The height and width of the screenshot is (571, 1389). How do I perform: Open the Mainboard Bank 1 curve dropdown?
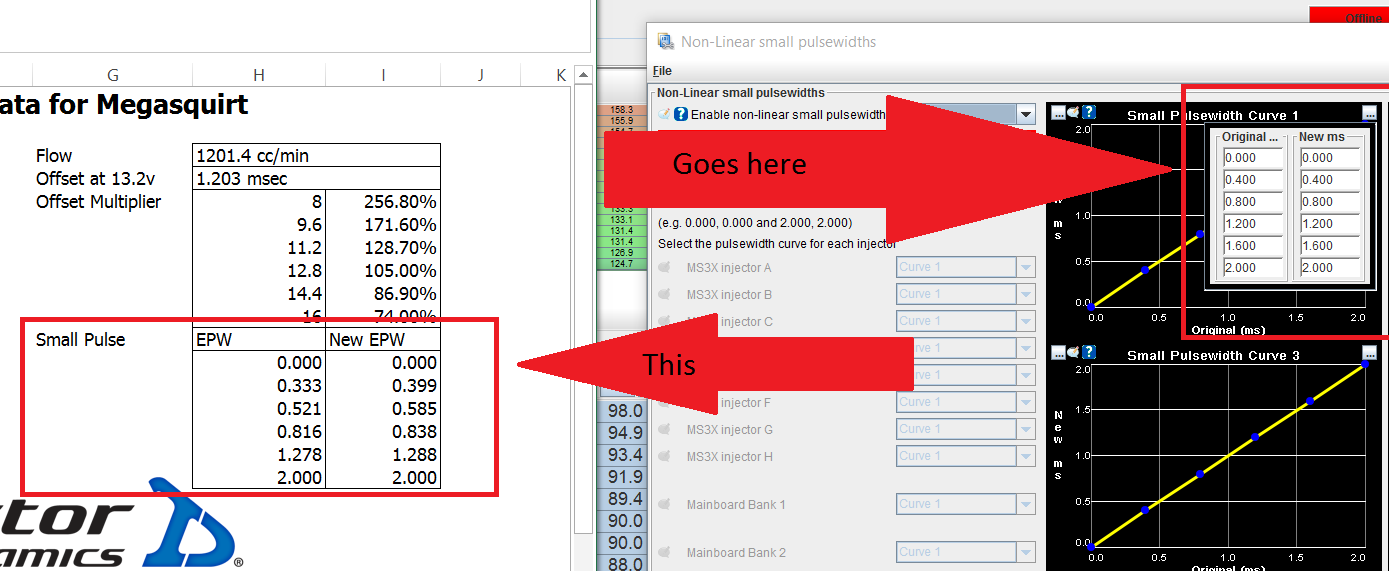(1025, 504)
